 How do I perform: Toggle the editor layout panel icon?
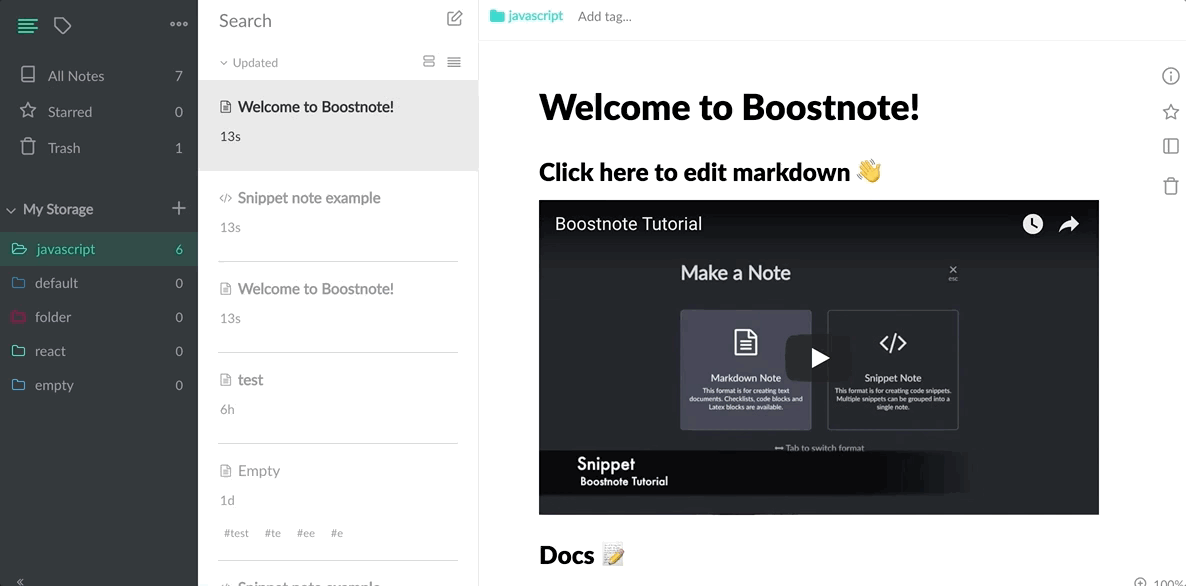[1170, 146]
